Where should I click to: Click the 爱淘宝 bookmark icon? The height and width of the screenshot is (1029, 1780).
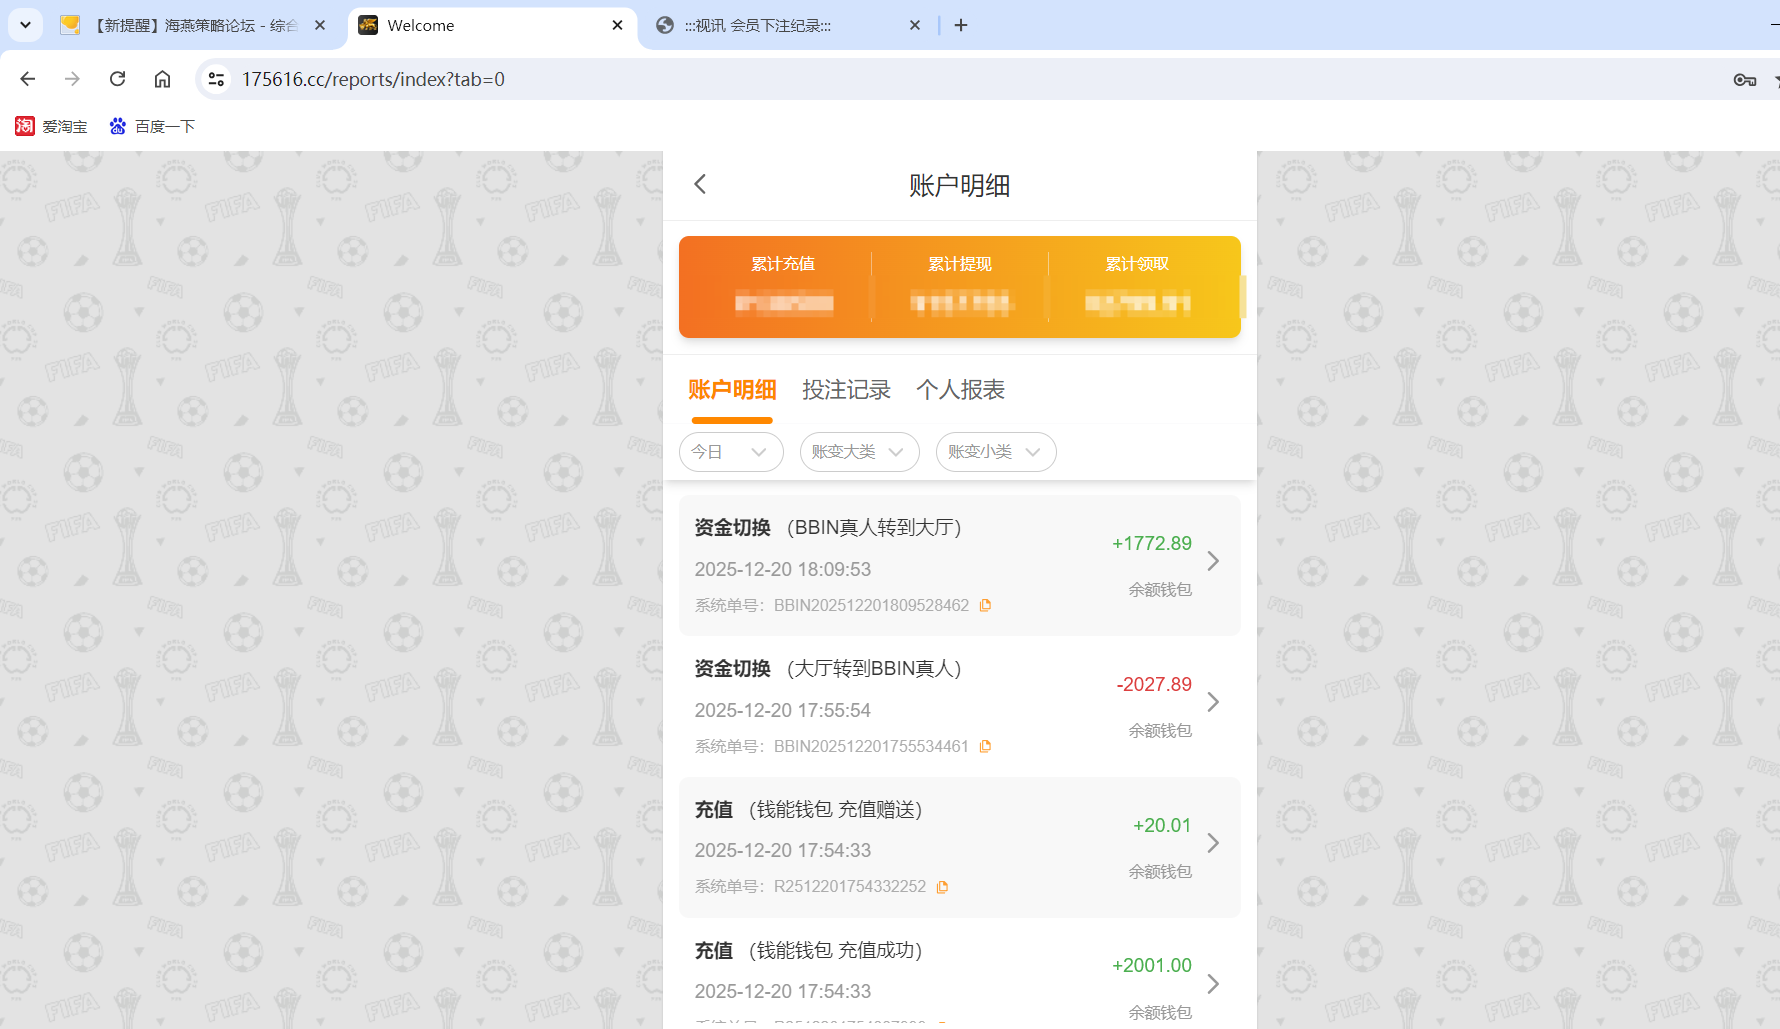25,126
